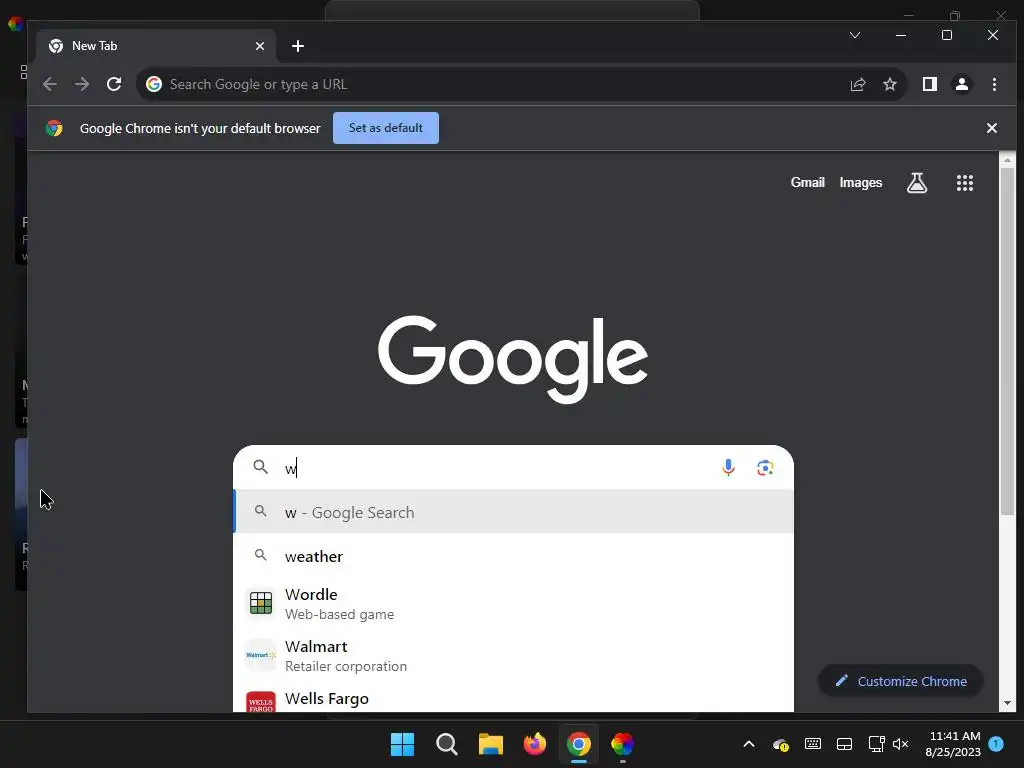Dismiss the default browser infobar
1024x768 pixels.
click(x=991, y=128)
